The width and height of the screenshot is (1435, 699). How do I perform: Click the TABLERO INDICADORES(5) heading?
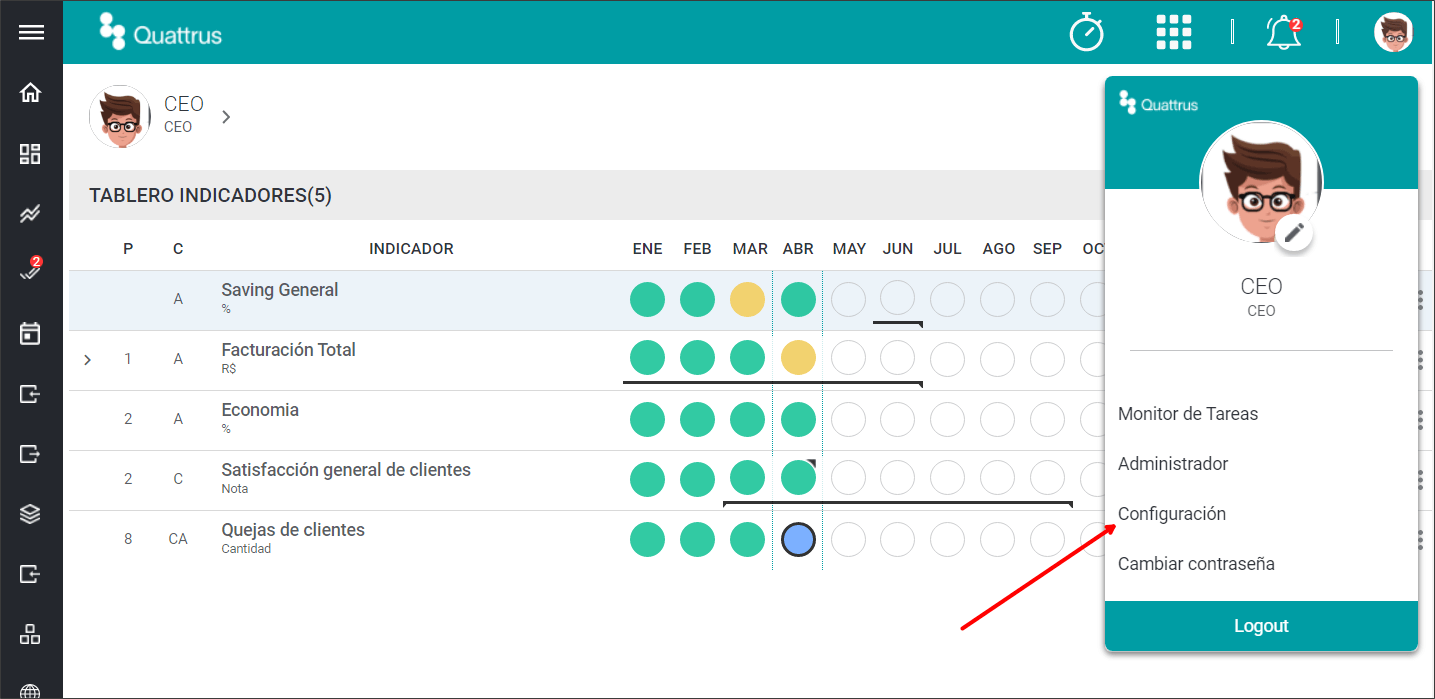tap(210, 196)
